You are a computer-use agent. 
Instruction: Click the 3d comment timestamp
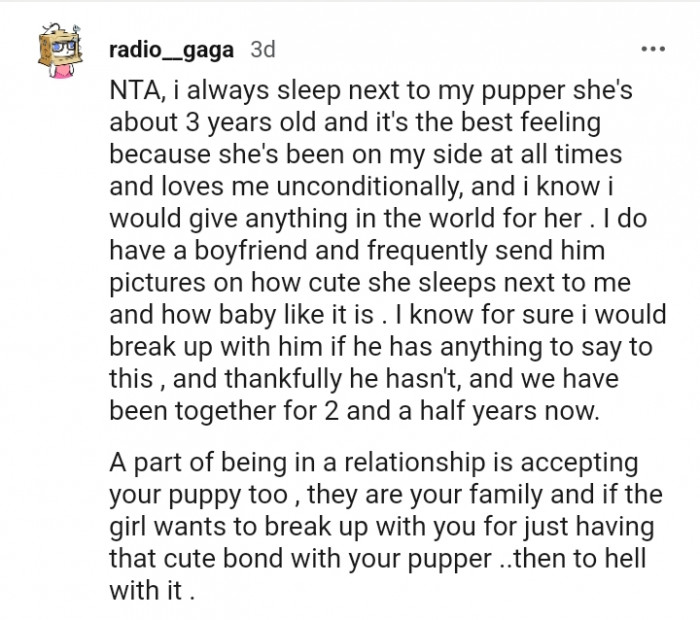[263, 48]
